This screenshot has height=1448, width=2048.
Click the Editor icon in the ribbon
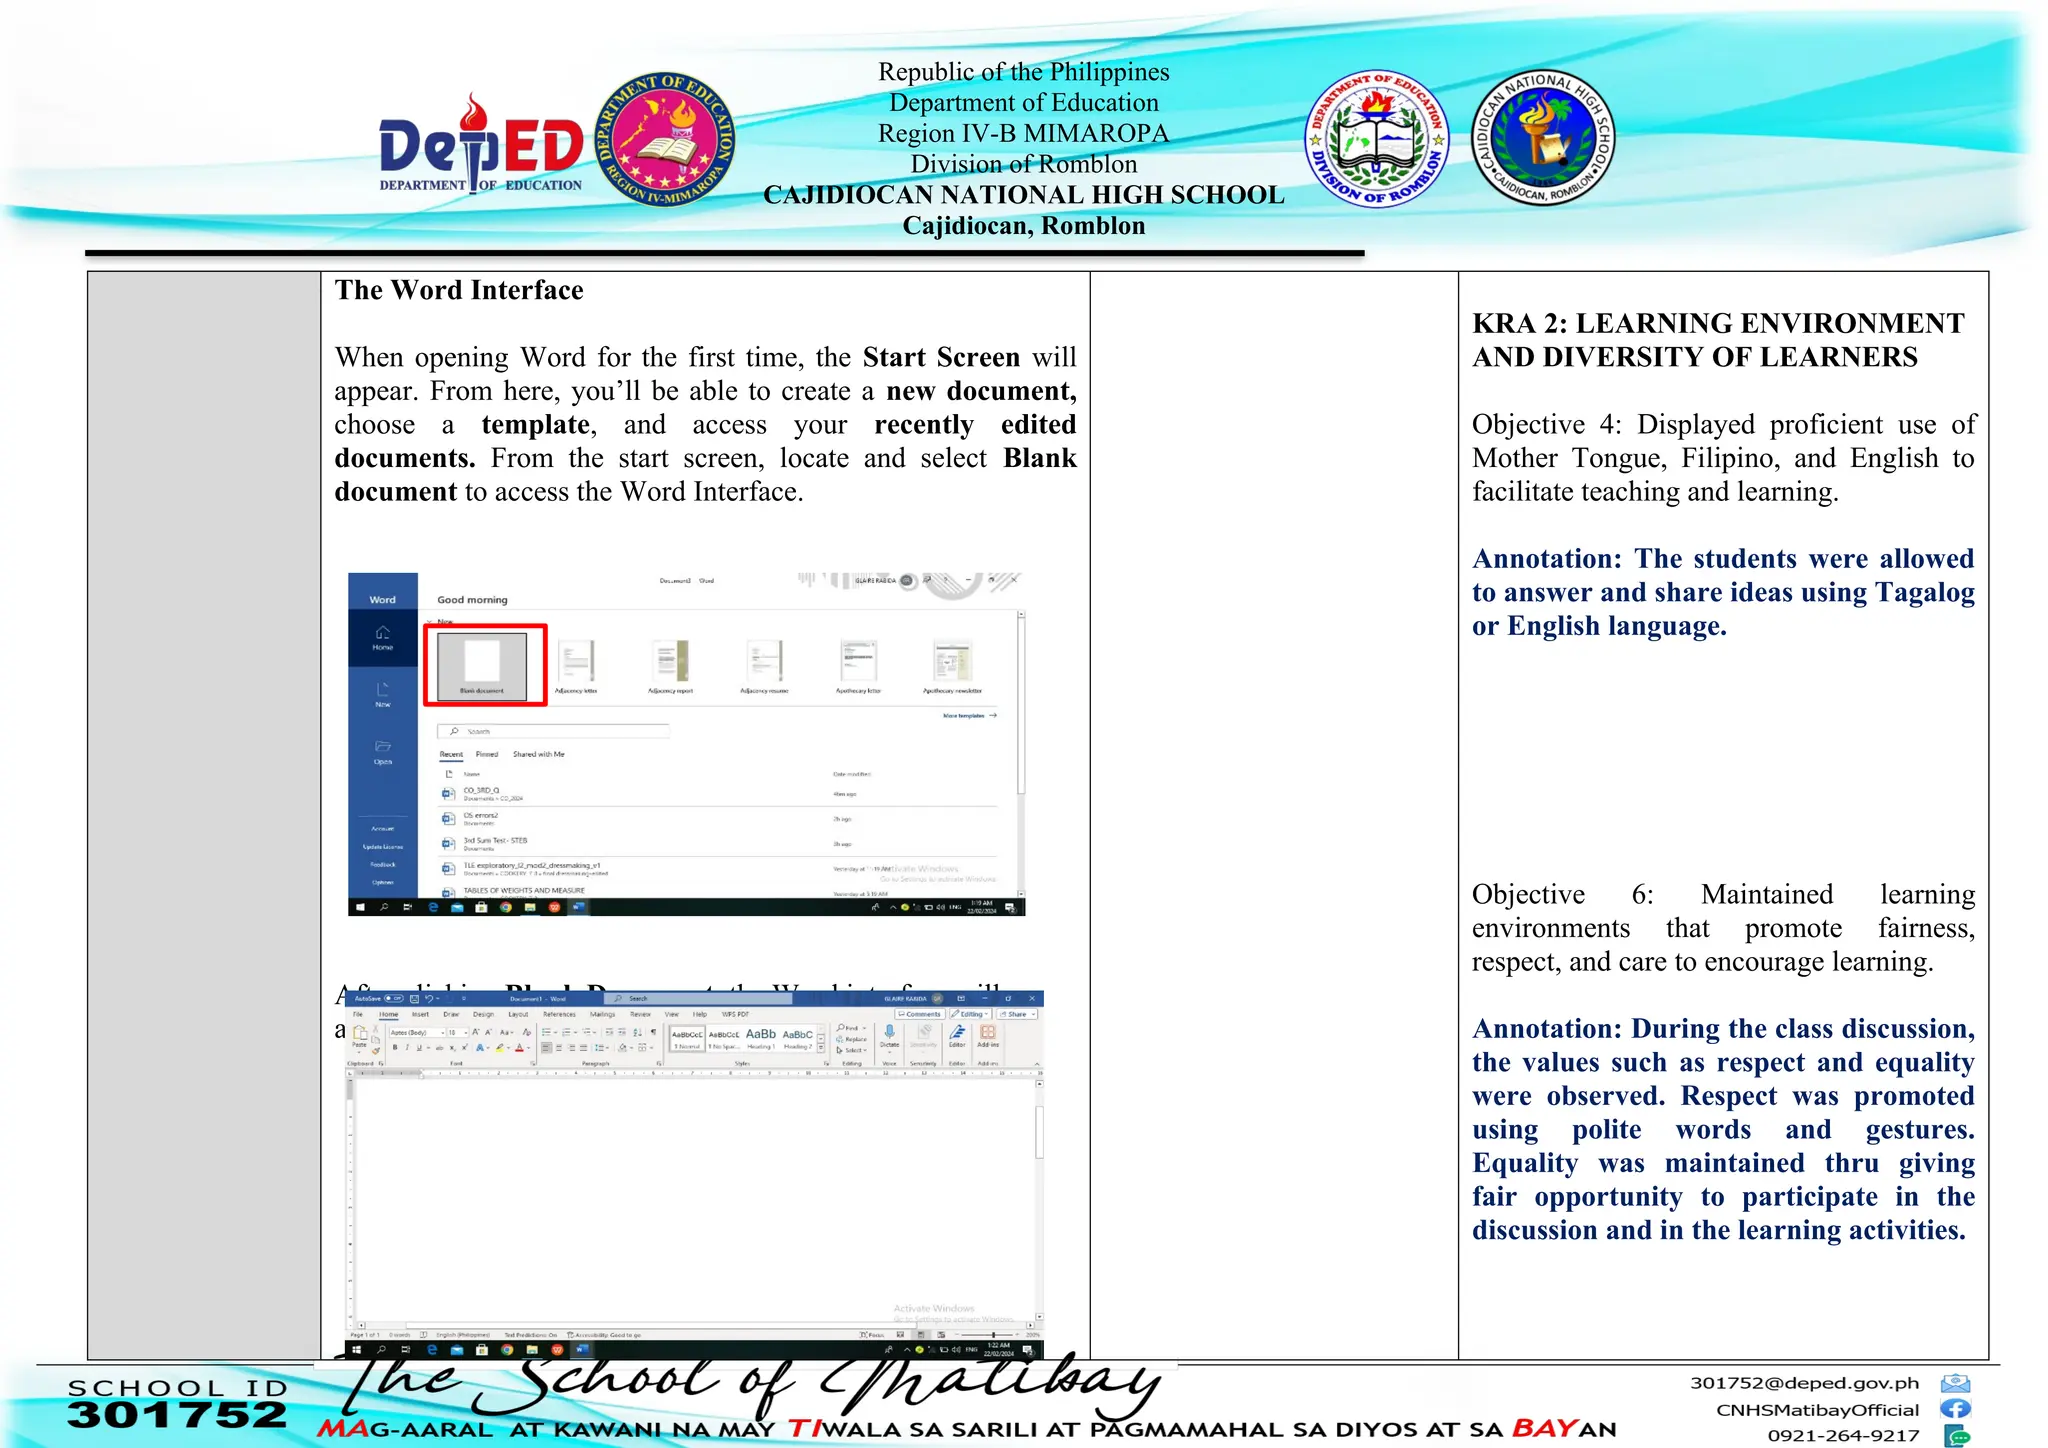[957, 1031]
